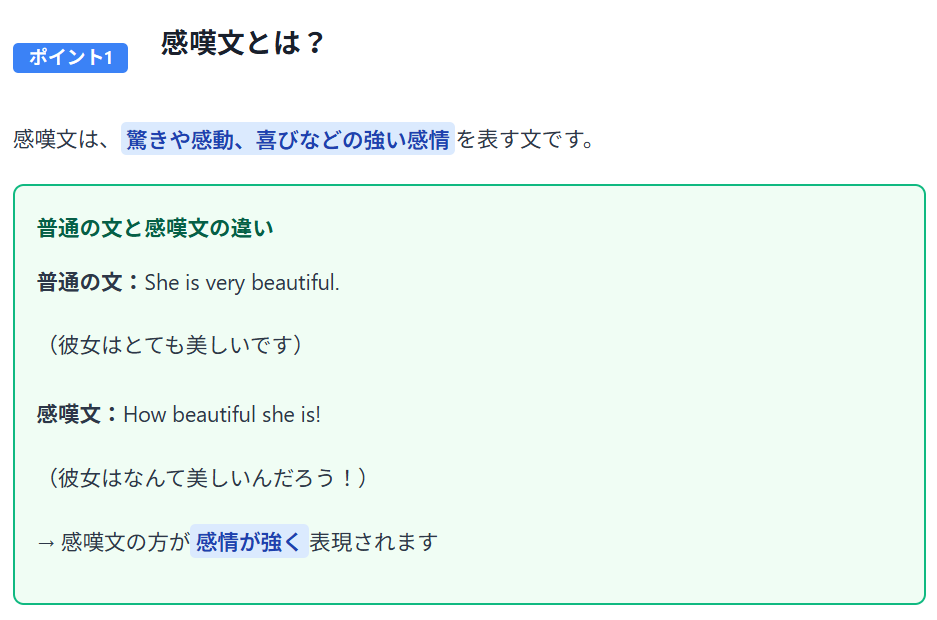Click the sentence She is very beautiful.
Viewport: 937px width, 620px height.
pyautogui.click(x=242, y=283)
